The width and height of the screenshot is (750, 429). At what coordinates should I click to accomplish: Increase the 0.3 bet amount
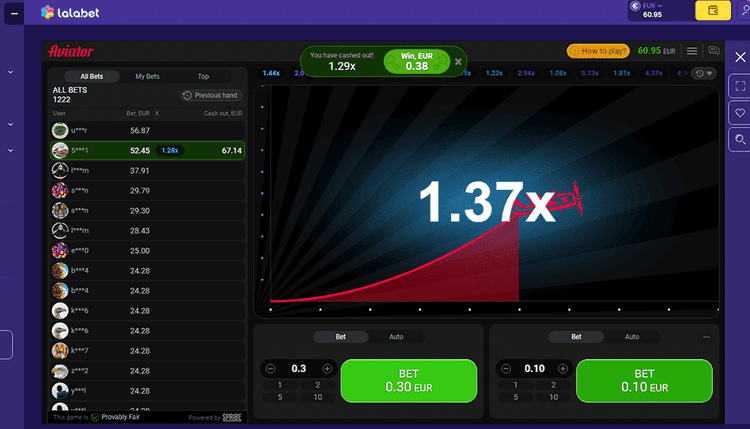[x=327, y=369]
